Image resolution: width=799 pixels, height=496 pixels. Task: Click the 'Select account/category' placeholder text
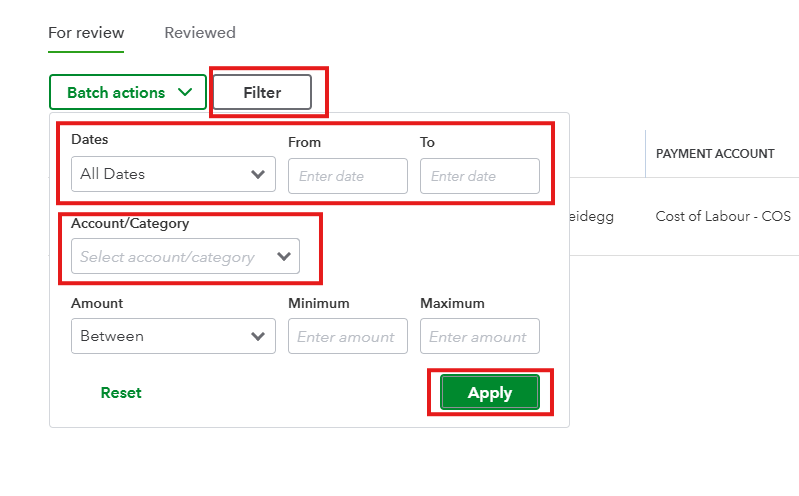(x=167, y=257)
